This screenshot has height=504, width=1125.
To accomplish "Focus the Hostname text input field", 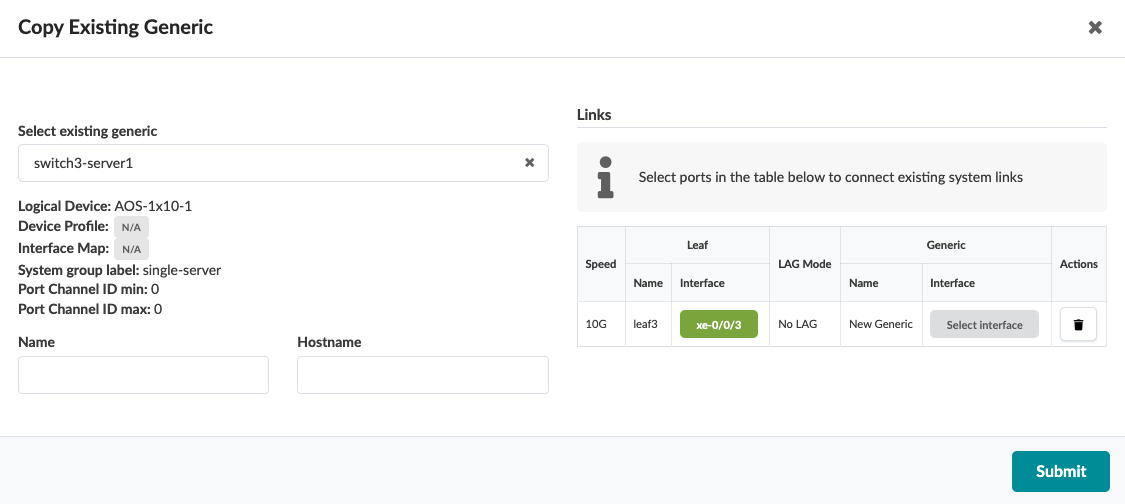I will tap(422, 375).
